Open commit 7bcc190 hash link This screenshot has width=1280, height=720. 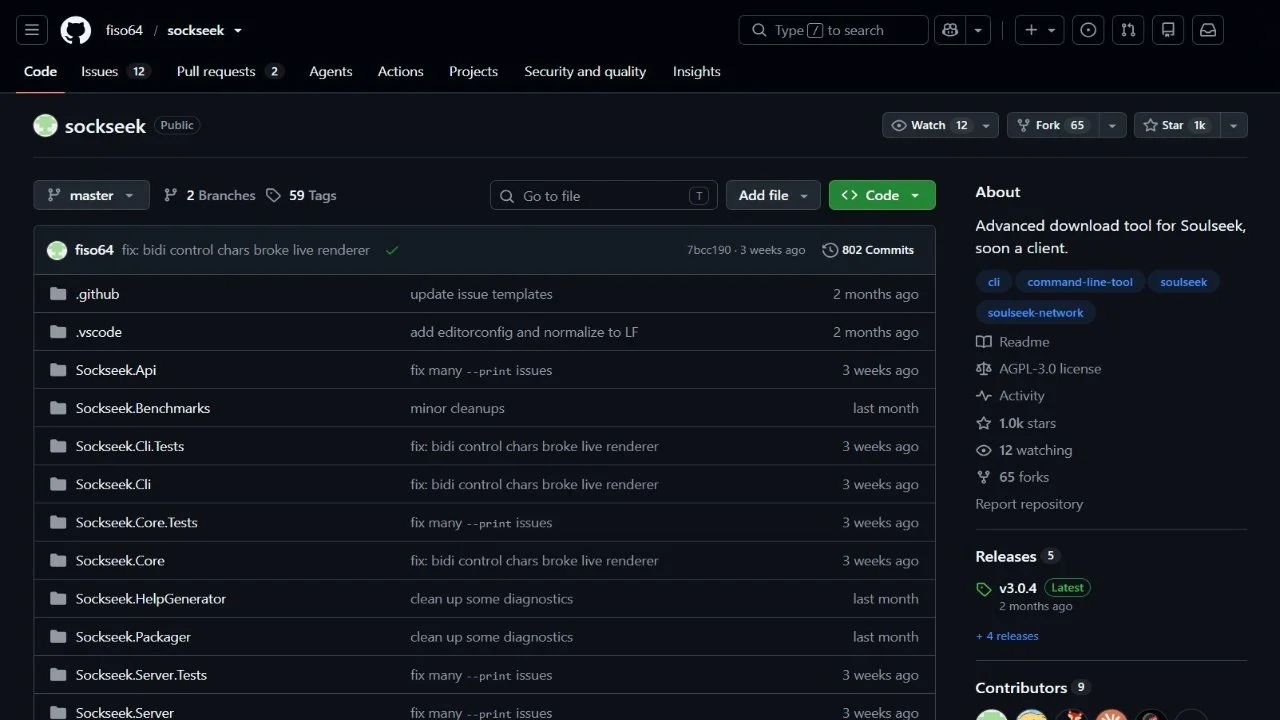pyautogui.click(x=709, y=250)
